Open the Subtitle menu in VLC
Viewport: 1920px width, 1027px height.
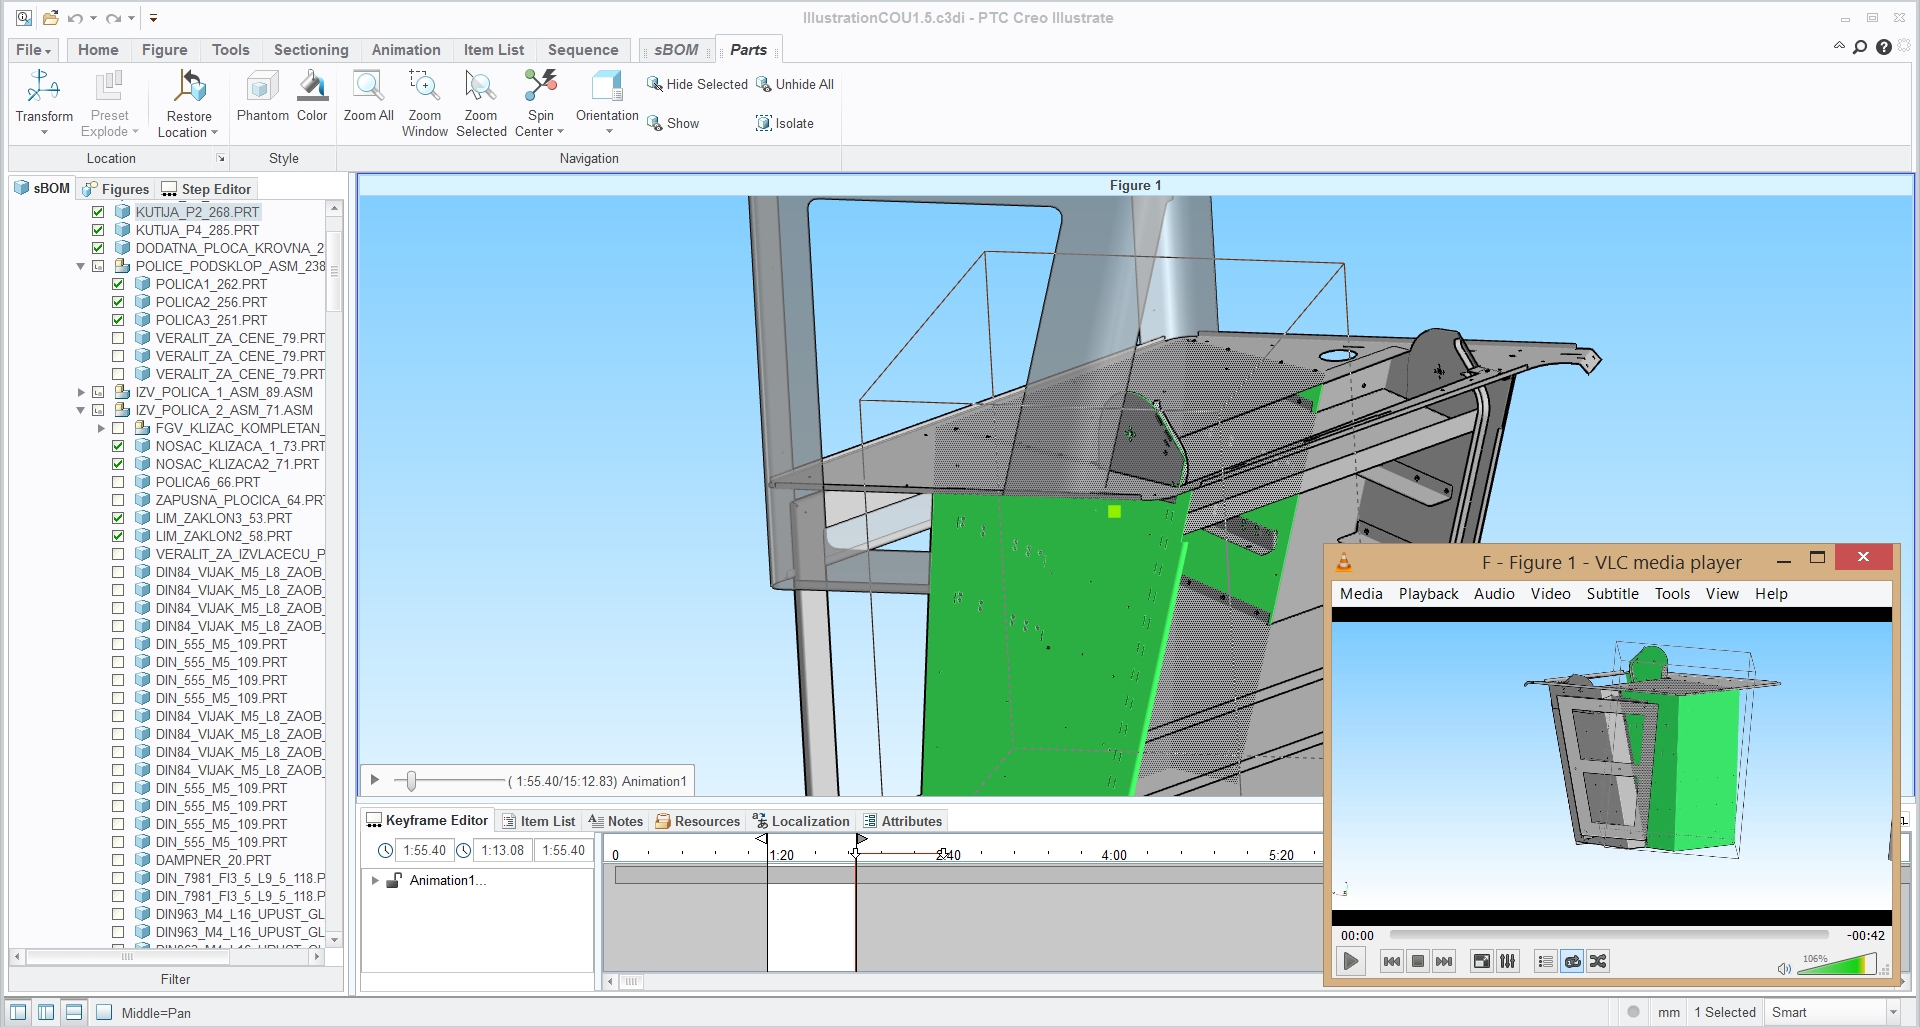tap(1612, 593)
